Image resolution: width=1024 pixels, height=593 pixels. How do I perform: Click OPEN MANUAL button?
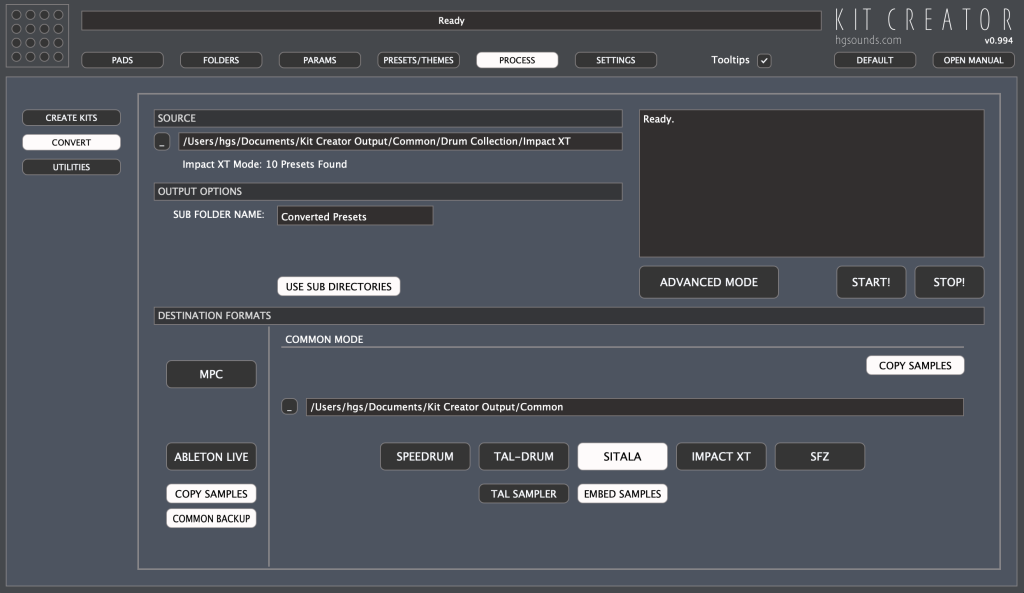point(973,60)
